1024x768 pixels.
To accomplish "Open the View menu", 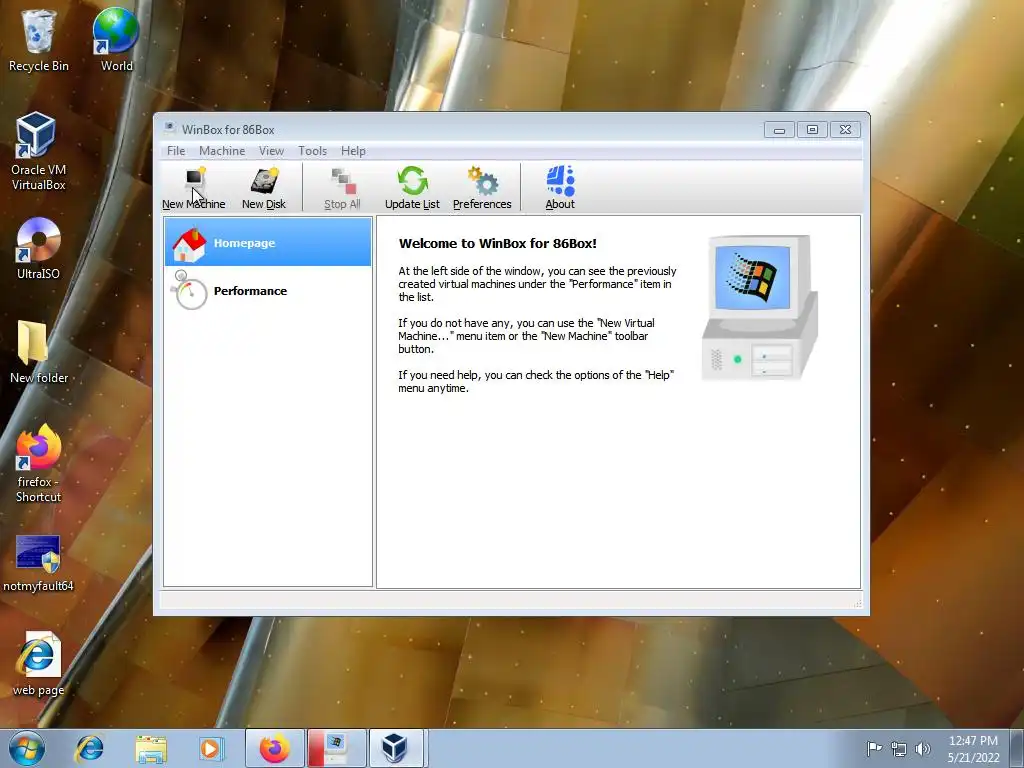I will click(271, 151).
